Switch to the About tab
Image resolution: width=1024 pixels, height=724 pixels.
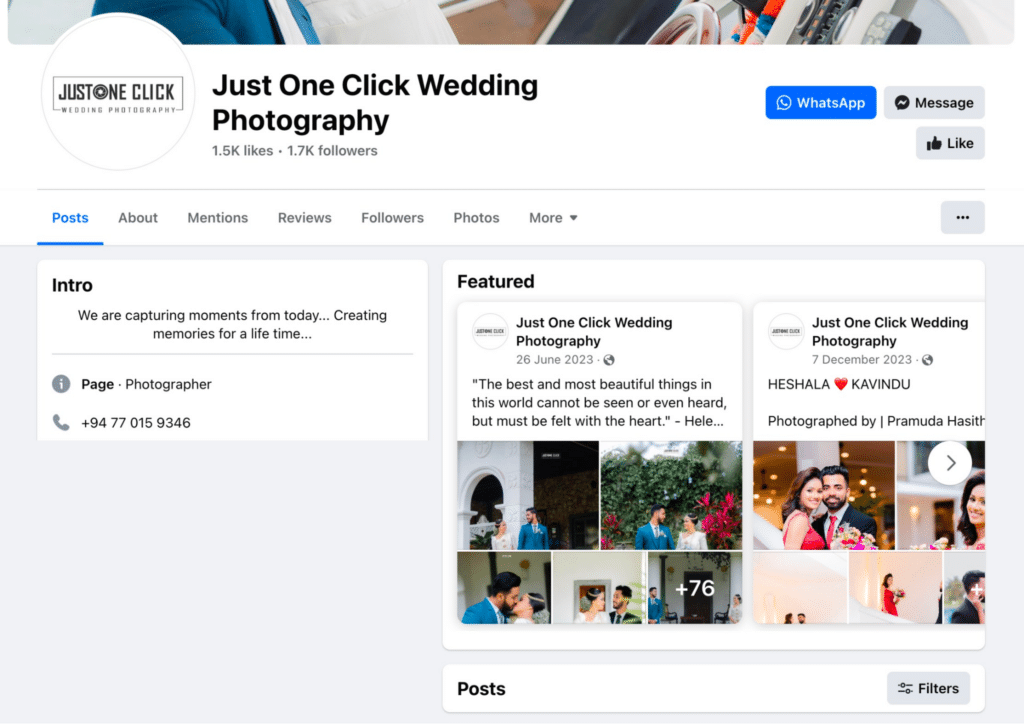coord(138,217)
